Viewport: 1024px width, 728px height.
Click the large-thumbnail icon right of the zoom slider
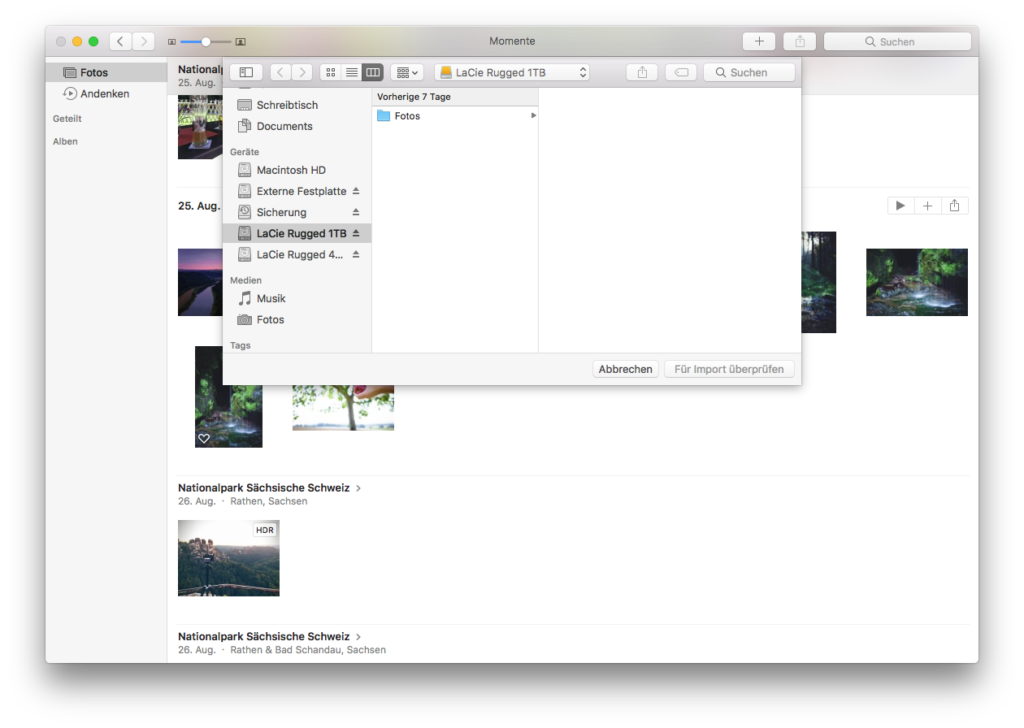[240, 42]
